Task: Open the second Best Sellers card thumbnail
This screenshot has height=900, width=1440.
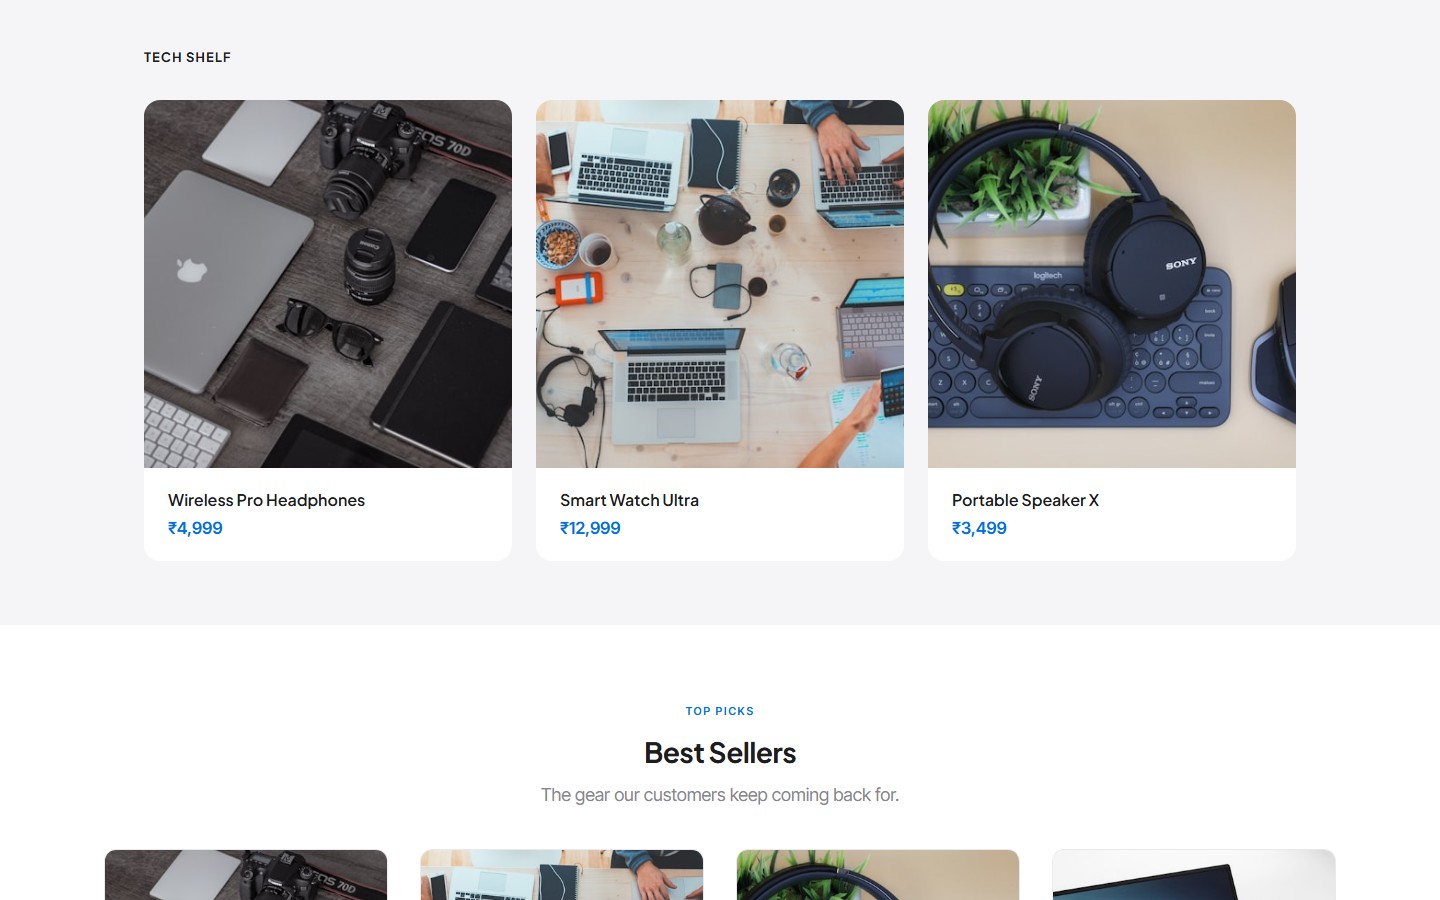Action: coord(562,875)
